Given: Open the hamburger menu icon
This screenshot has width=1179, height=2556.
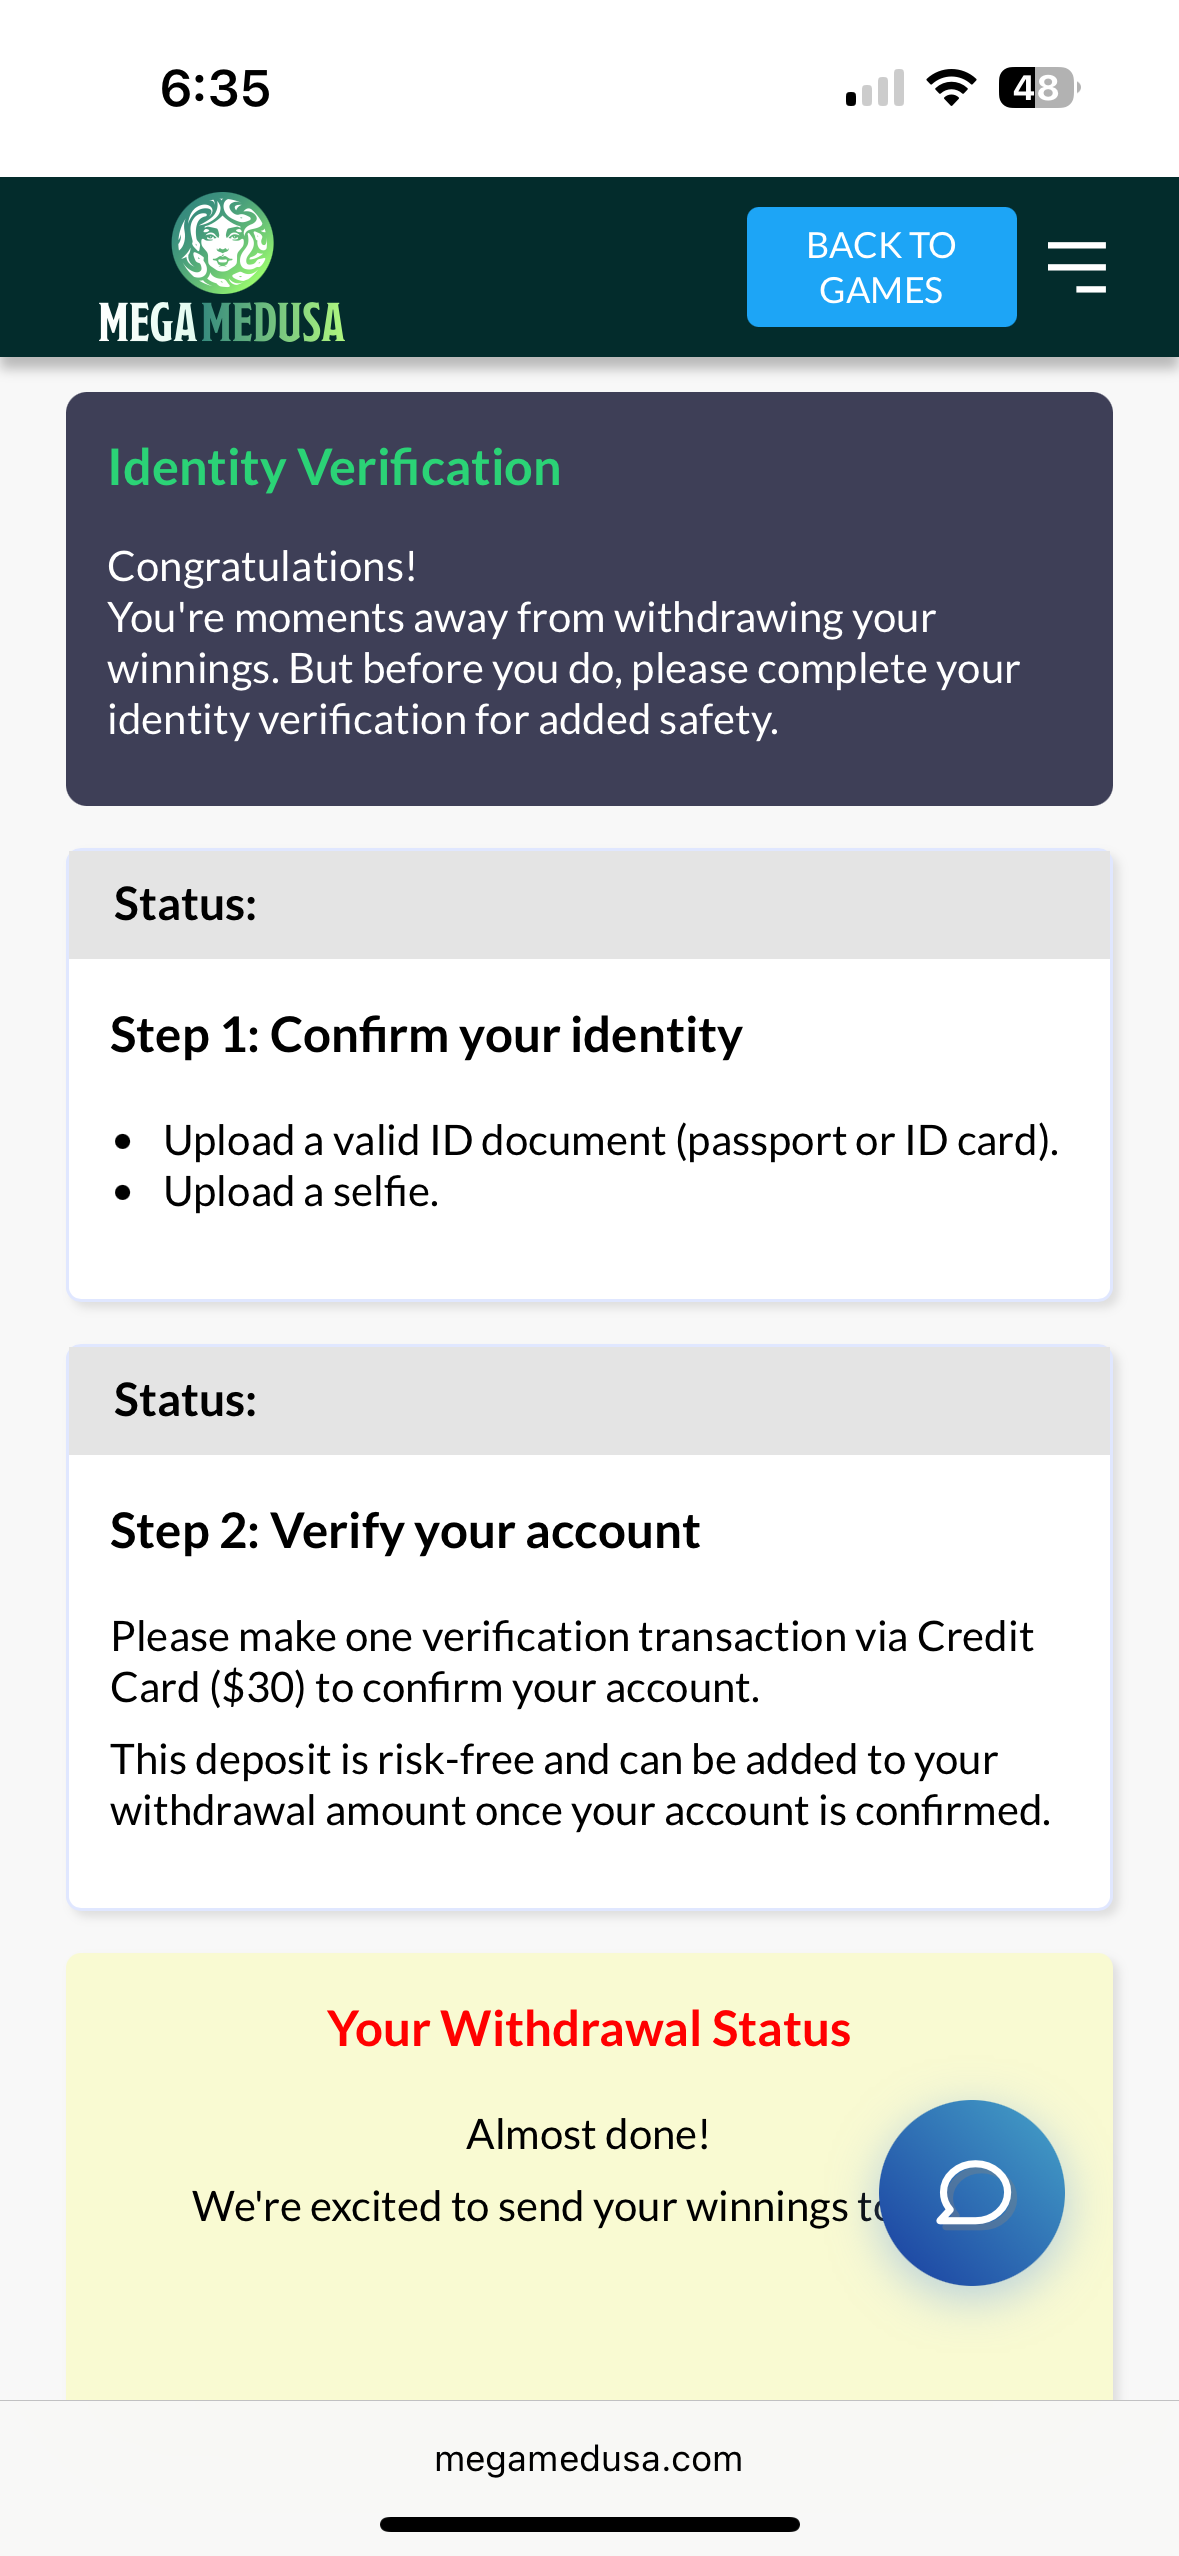Looking at the screenshot, I should point(1076,267).
